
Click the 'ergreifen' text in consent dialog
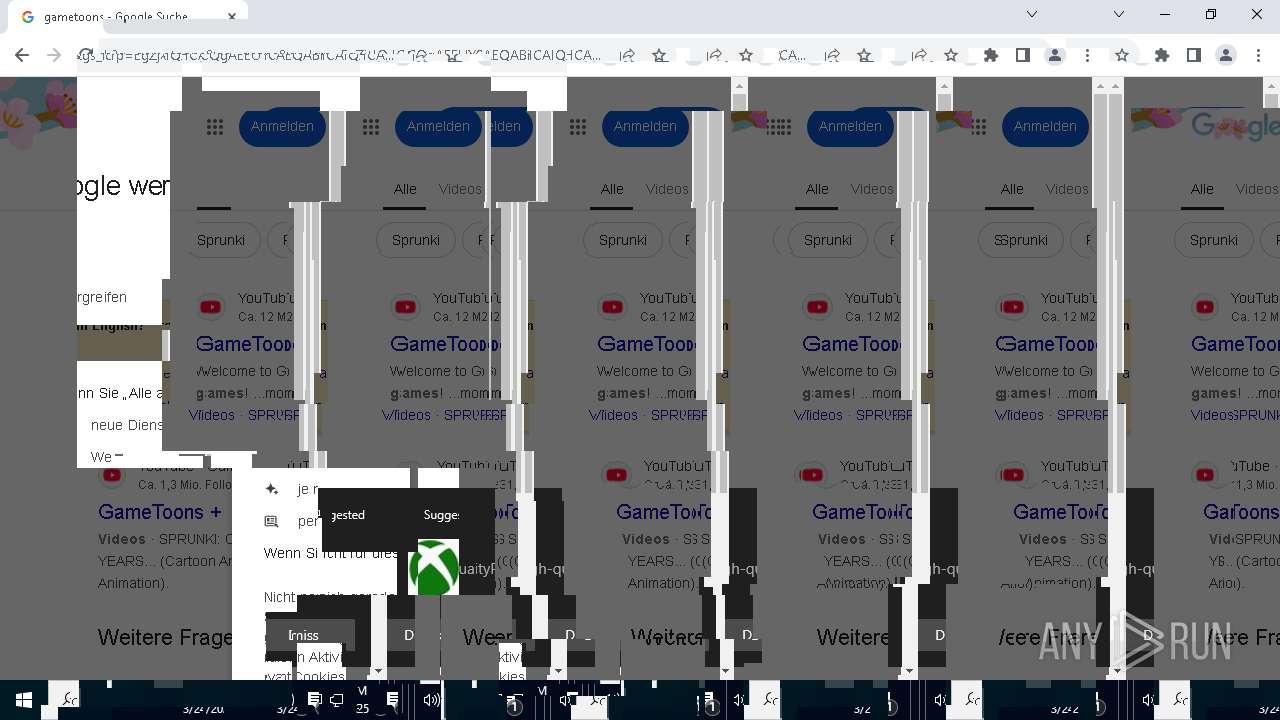pyautogui.click(x=102, y=297)
